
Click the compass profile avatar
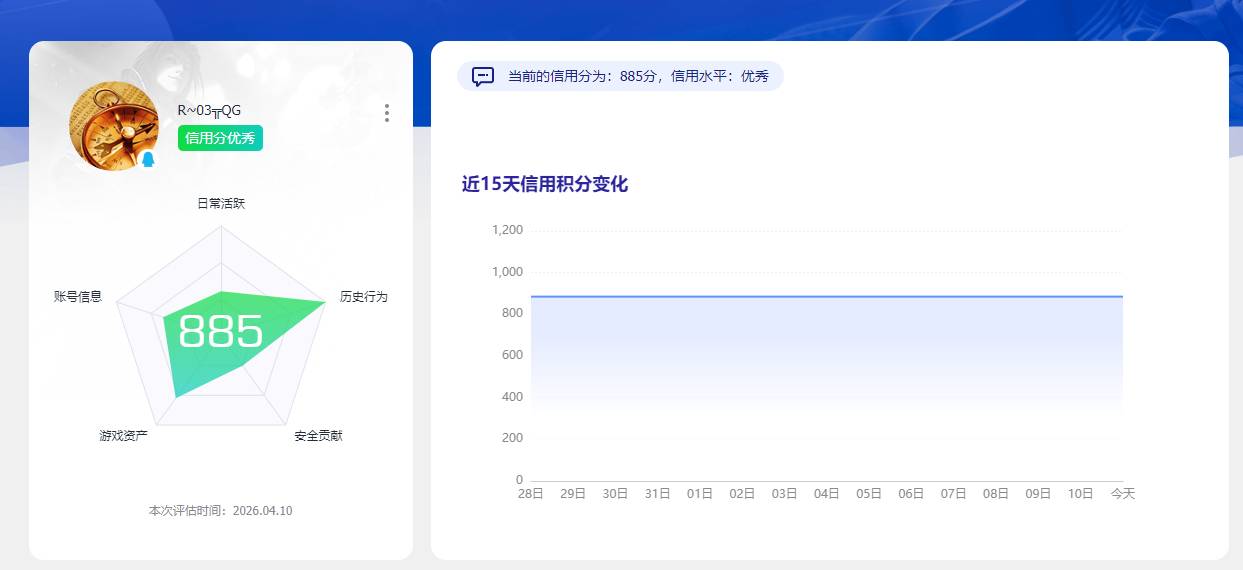(x=114, y=126)
